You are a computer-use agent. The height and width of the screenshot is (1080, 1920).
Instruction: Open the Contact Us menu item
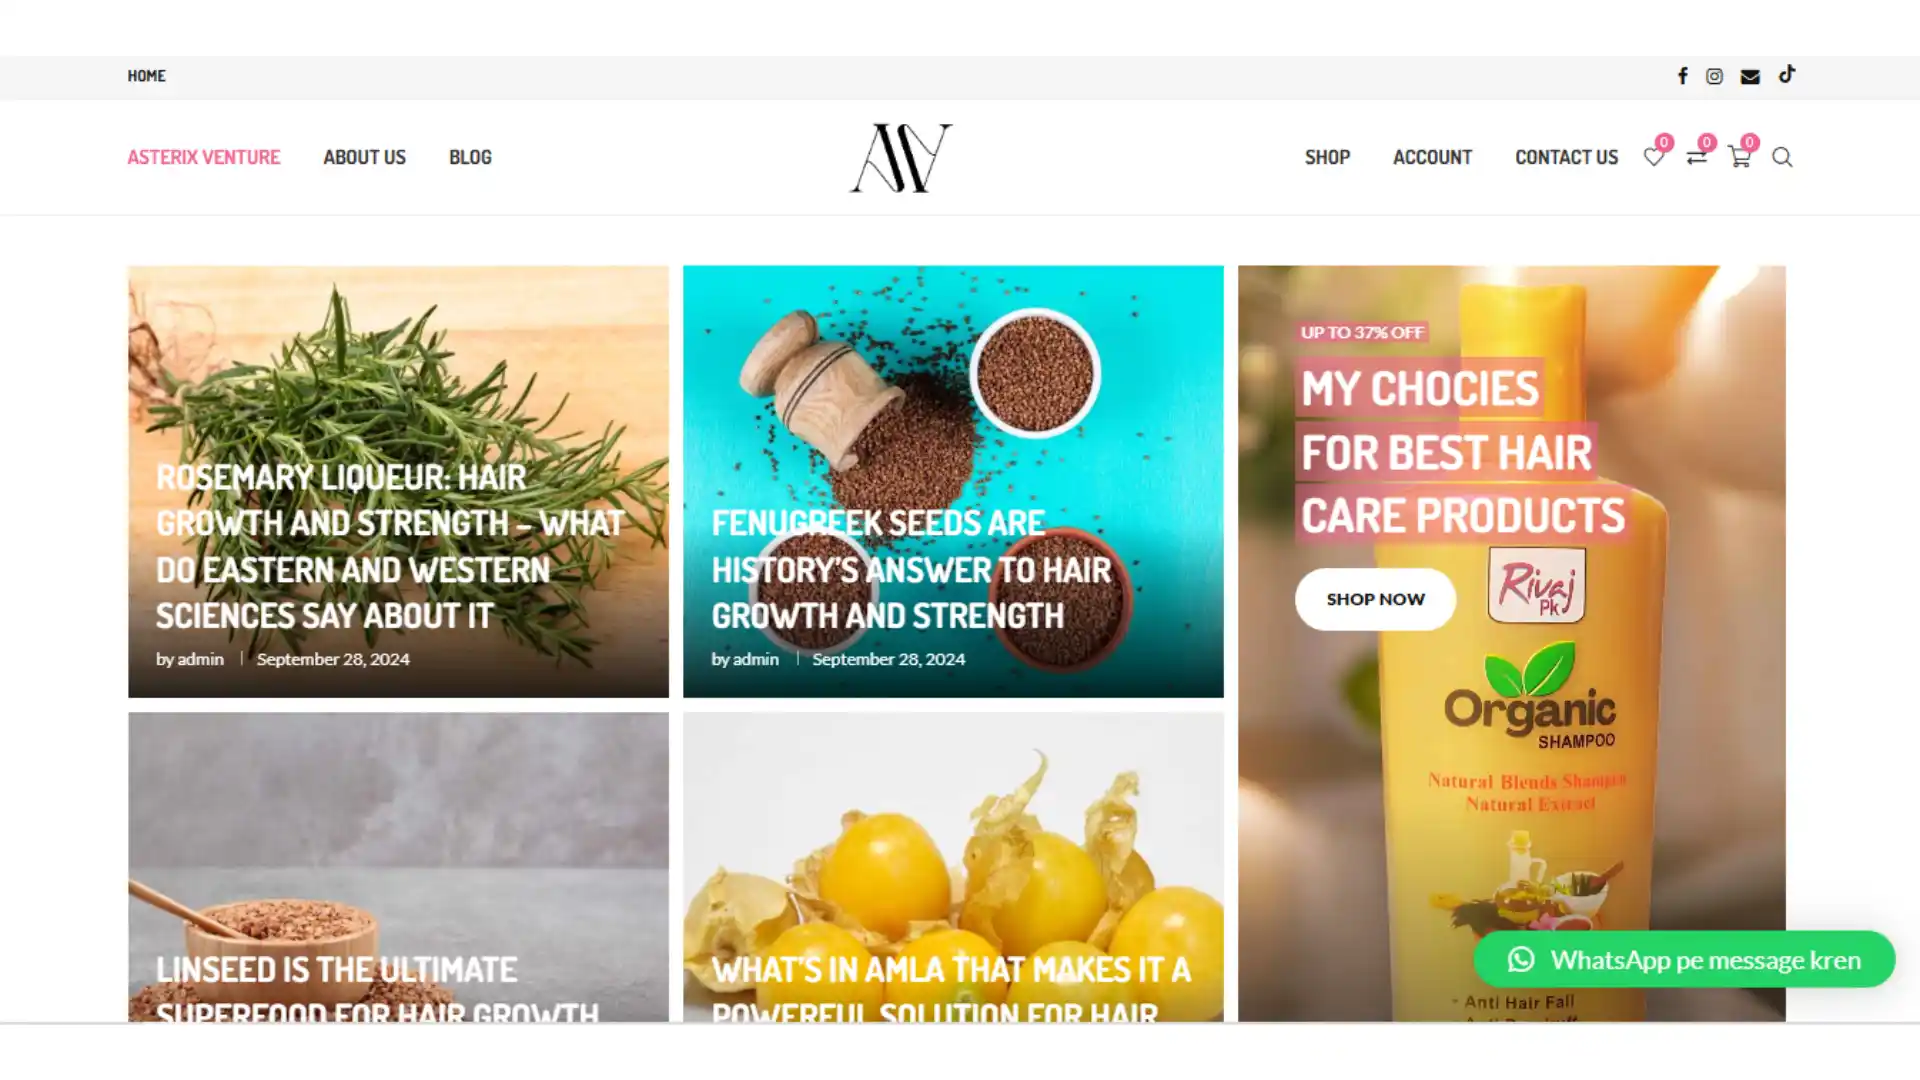[1566, 157]
